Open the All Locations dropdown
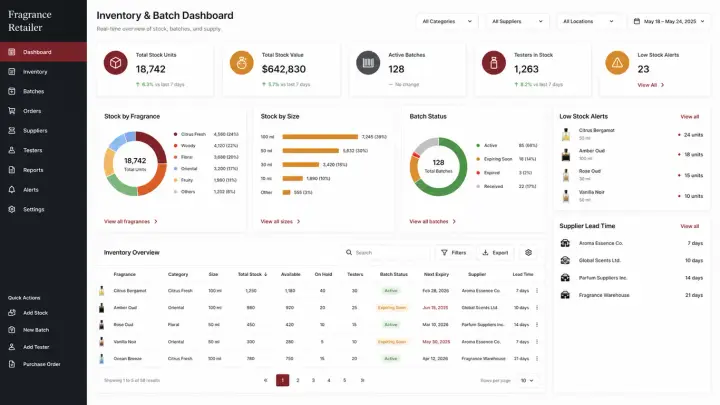The width and height of the screenshot is (720, 405). [588, 22]
